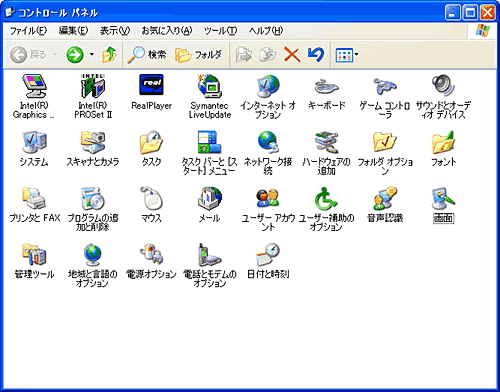Open the マウス icon
500x392 pixels.
pyautogui.click(x=151, y=199)
